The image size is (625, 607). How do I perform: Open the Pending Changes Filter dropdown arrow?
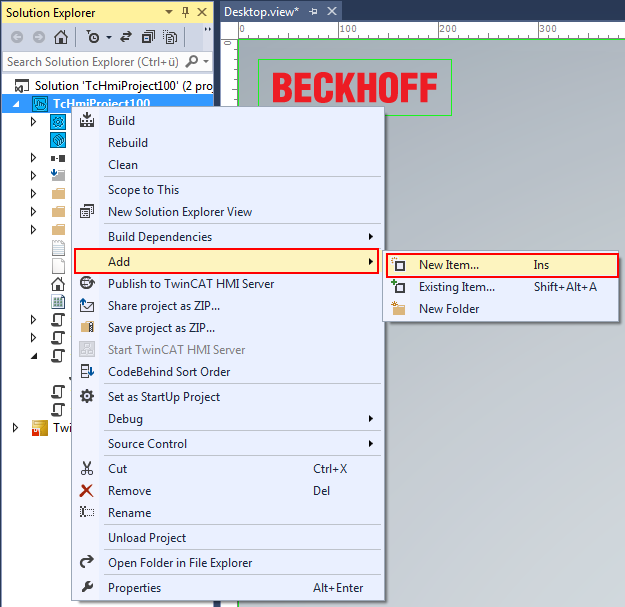[109, 37]
